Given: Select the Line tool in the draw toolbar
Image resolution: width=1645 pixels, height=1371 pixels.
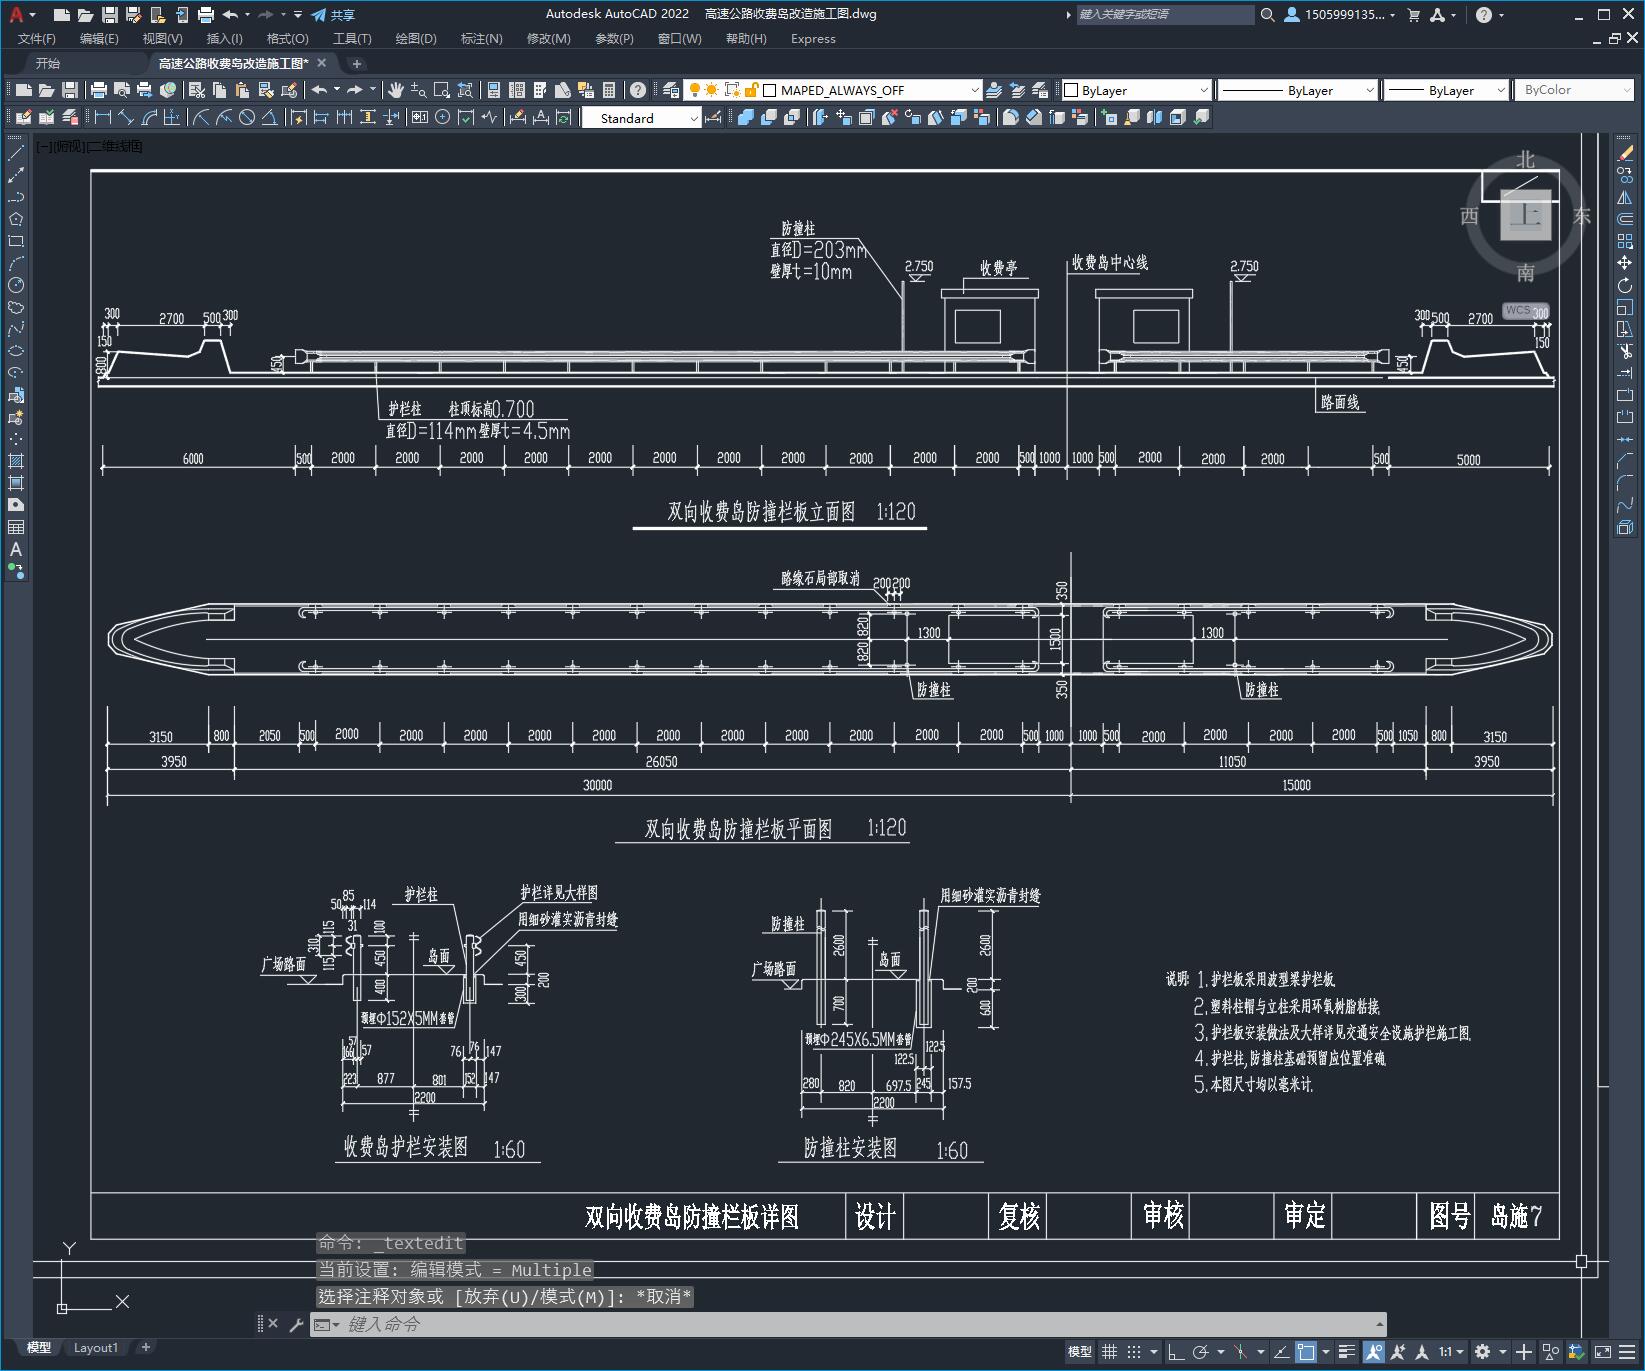Looking at the screenshot, I should [x=16, y=153].
